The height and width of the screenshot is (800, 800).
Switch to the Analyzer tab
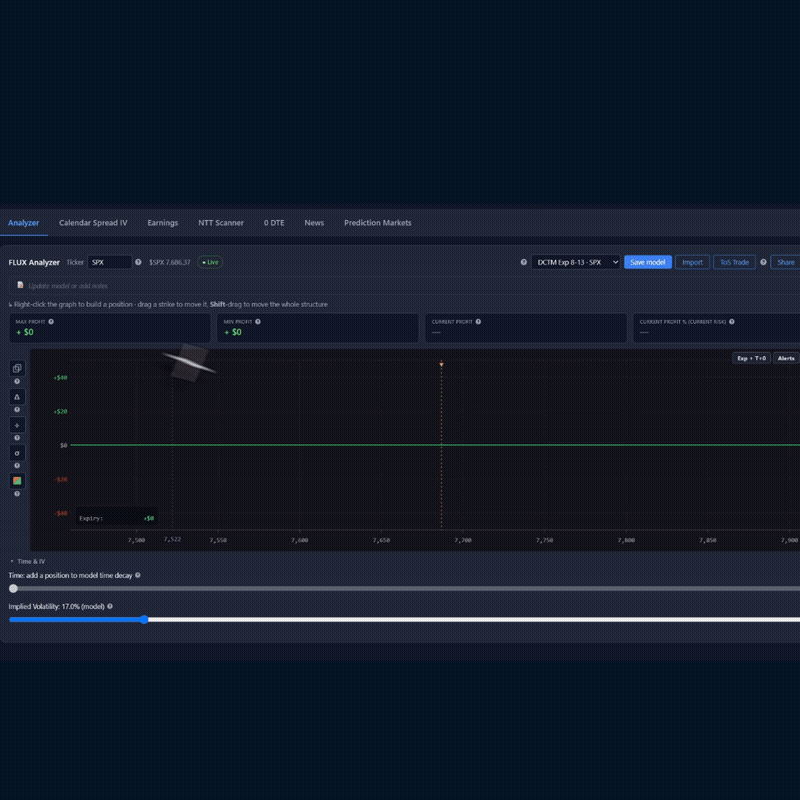point(23,223)
